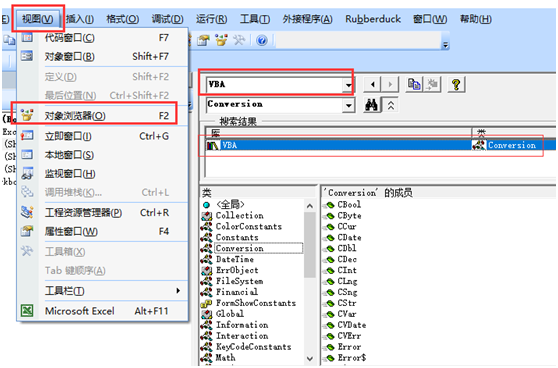Select <全局> in the class list

[230, 204]
